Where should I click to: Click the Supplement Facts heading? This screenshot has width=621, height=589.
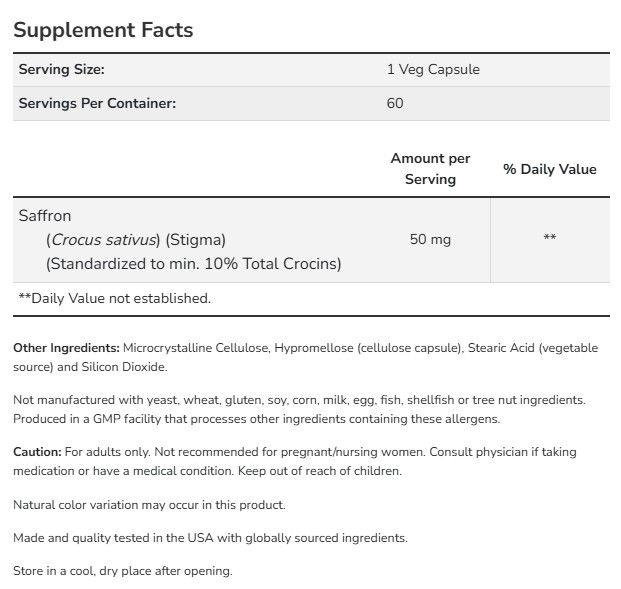103,30
